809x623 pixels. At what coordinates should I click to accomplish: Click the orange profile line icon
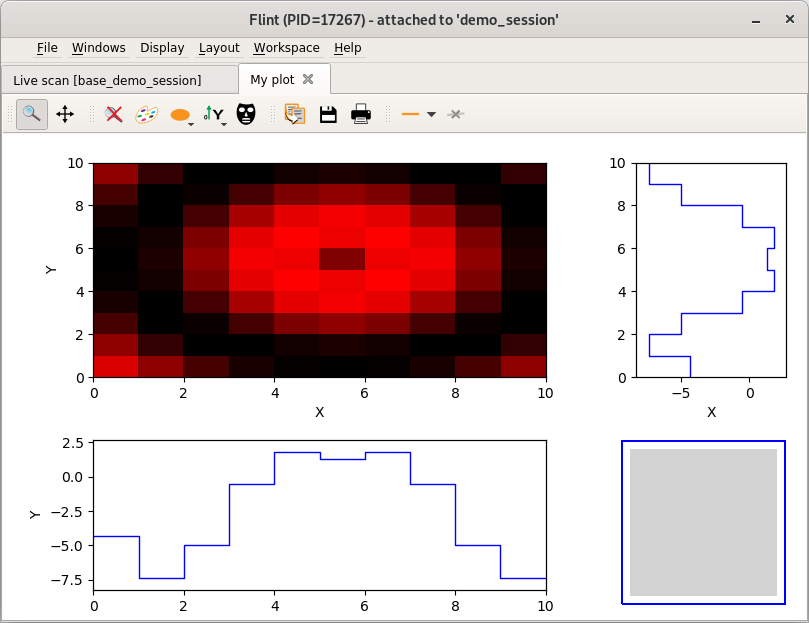(x=410, y=114)
